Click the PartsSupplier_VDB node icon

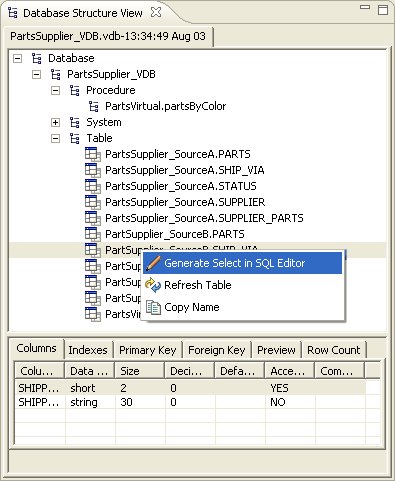pyautogui.click(x=55, y=74)
